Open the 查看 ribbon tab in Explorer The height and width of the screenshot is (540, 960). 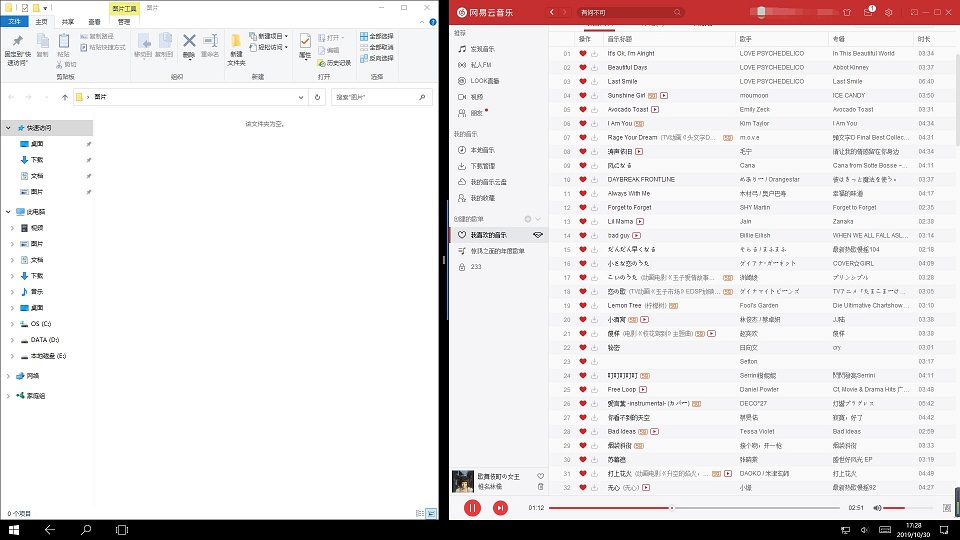coord(94,21)
